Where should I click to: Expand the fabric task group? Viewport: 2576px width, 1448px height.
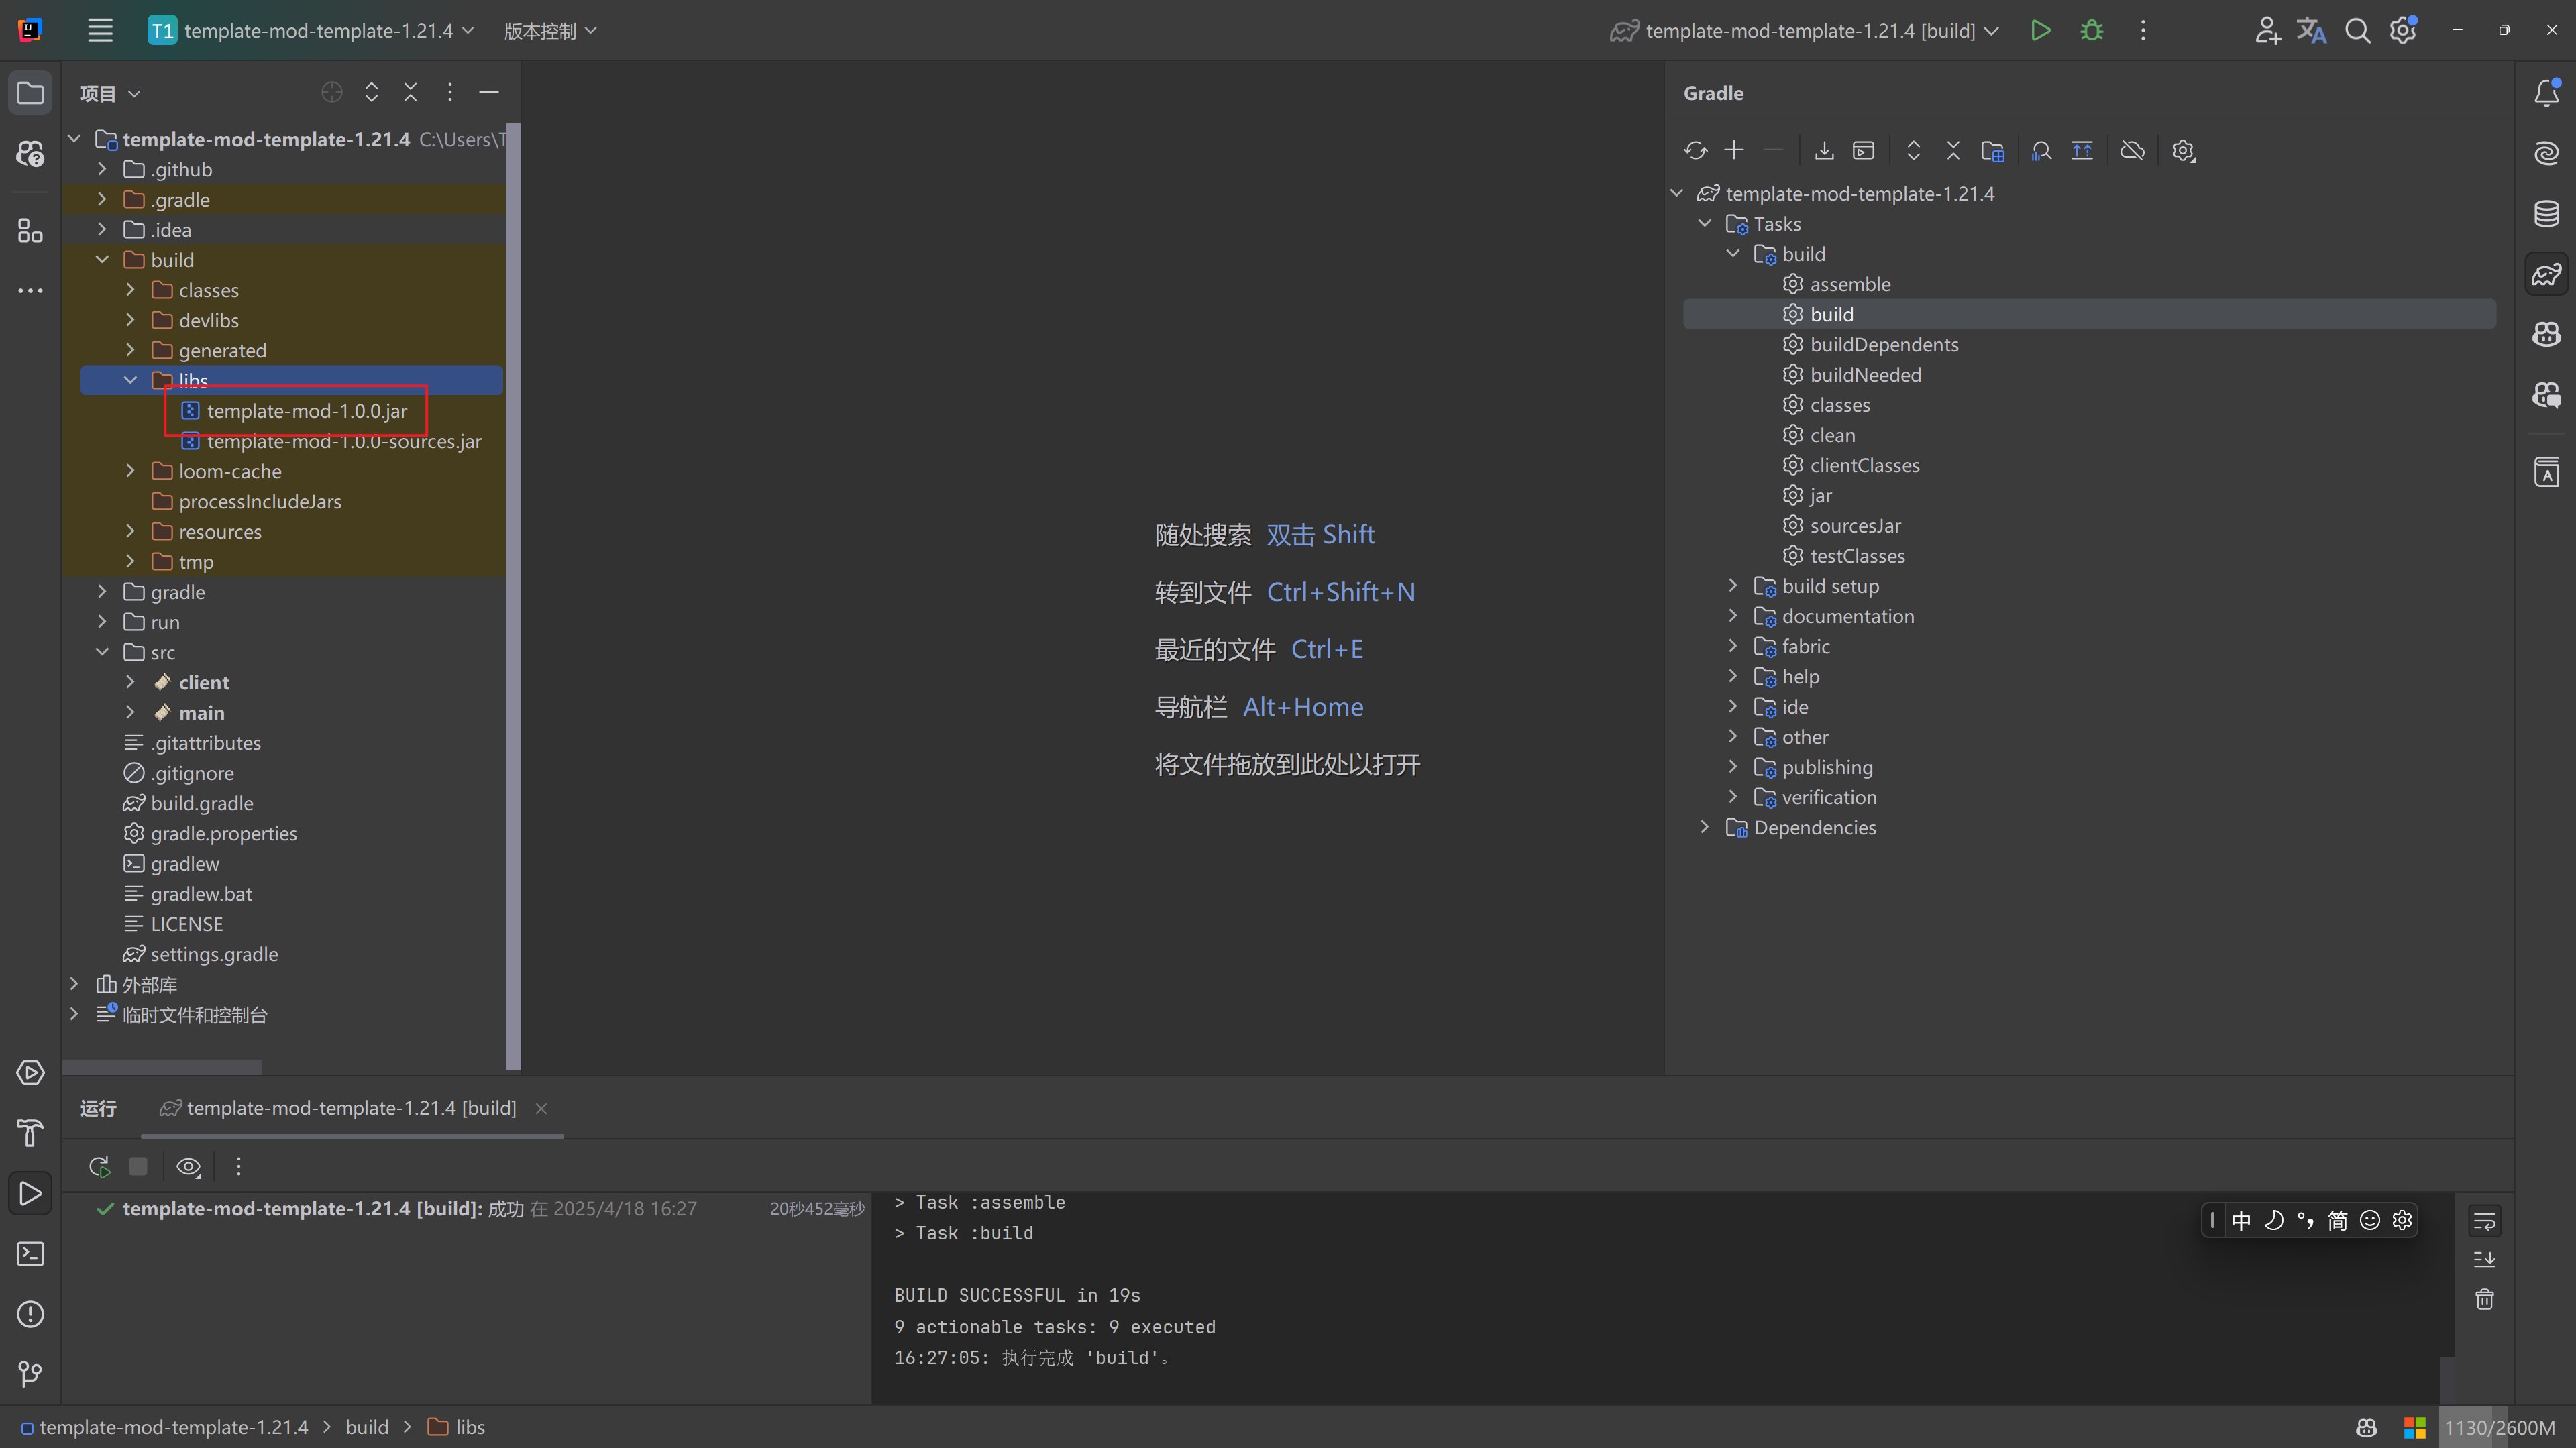click(1733, 646)
